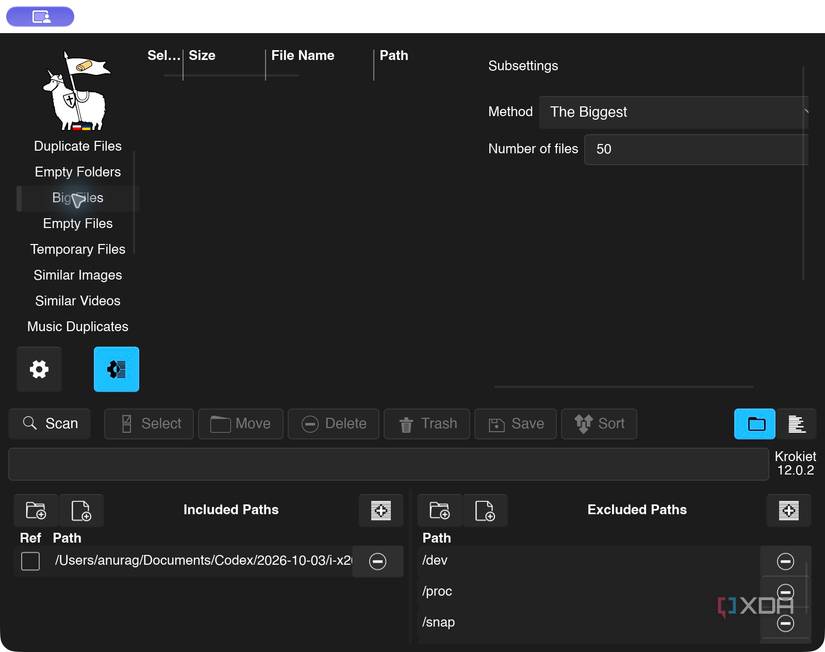
Task: Switch to Similar Images tool
Action: [78, 275]
